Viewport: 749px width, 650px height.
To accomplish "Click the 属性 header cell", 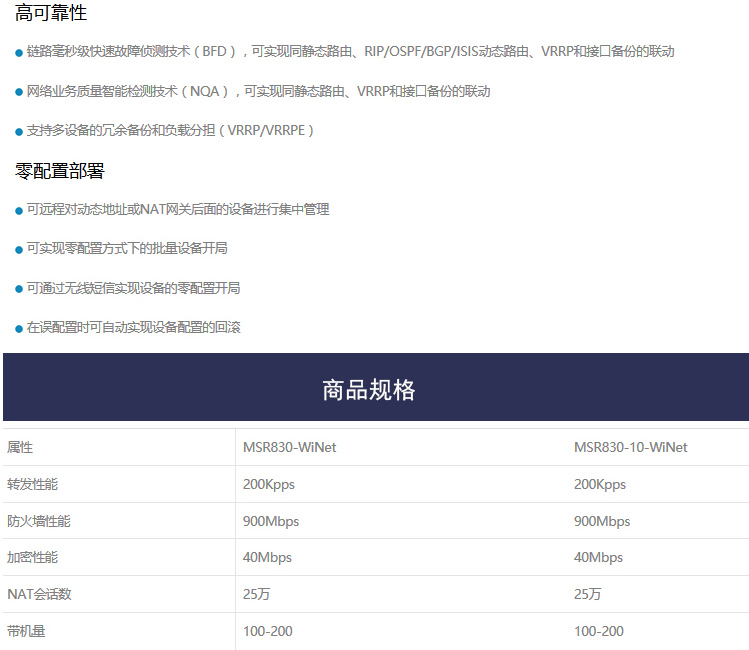I will [x=20, y=447].
